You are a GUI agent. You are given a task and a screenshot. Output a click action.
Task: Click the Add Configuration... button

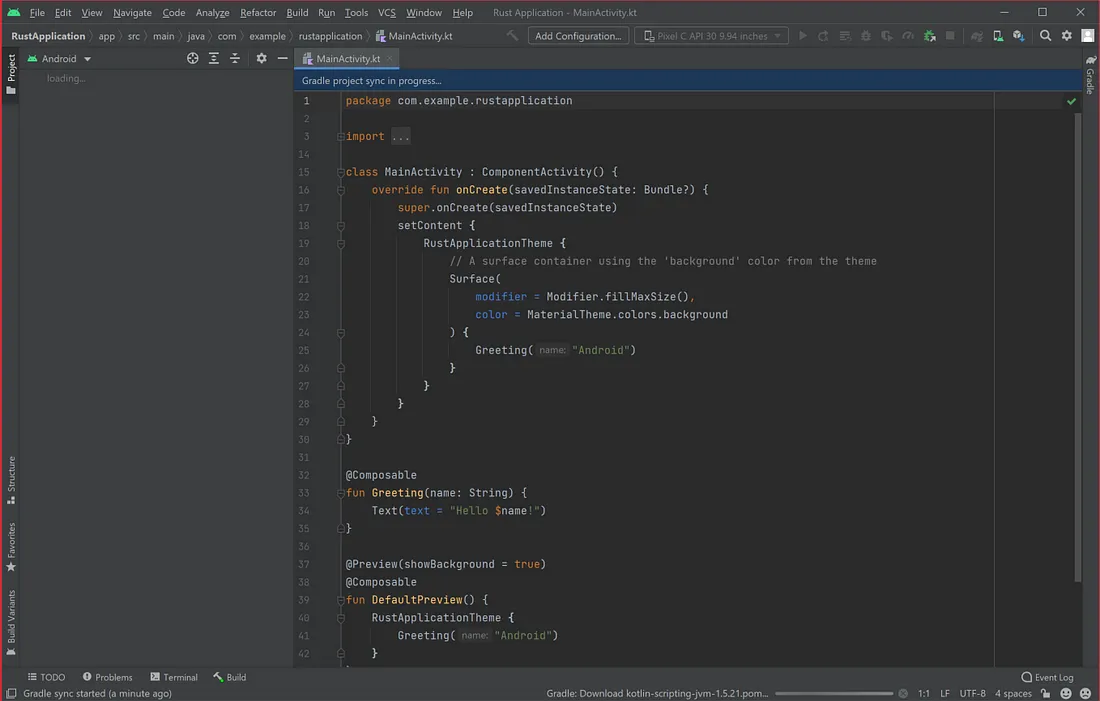[x=578, y=36]
